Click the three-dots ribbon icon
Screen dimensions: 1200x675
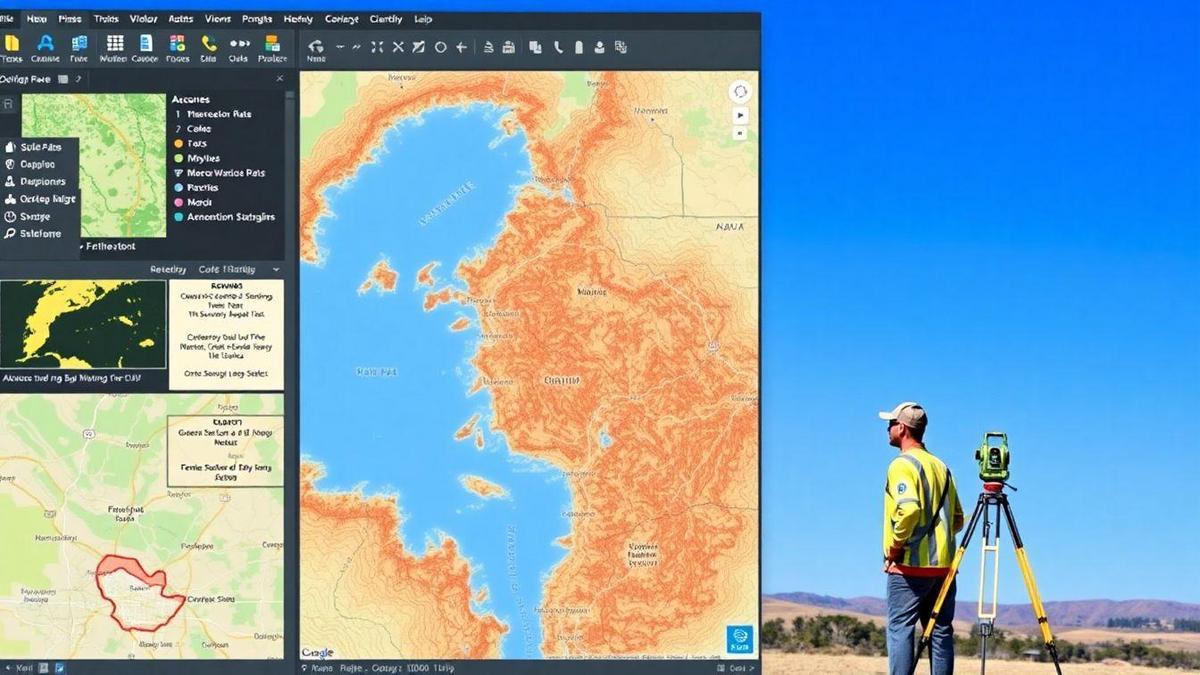click(240, 44)
